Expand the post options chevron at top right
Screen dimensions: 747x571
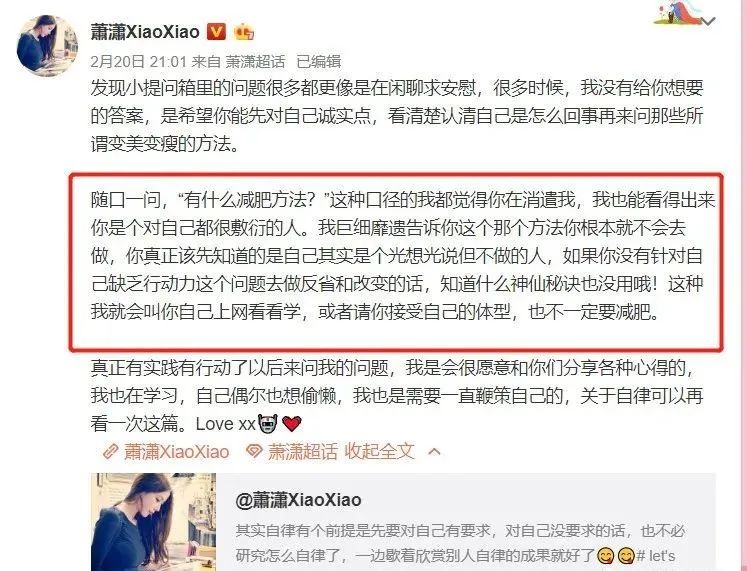(x=708, y=21)
